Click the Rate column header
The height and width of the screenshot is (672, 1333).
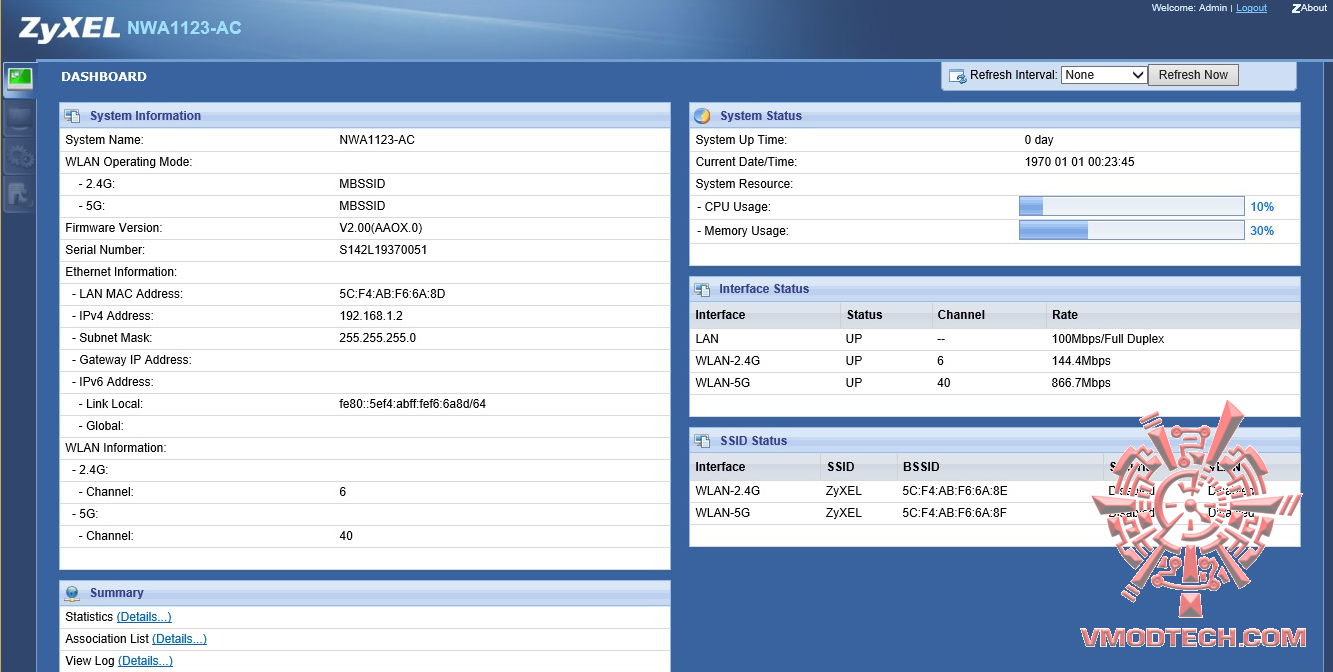1065,315
